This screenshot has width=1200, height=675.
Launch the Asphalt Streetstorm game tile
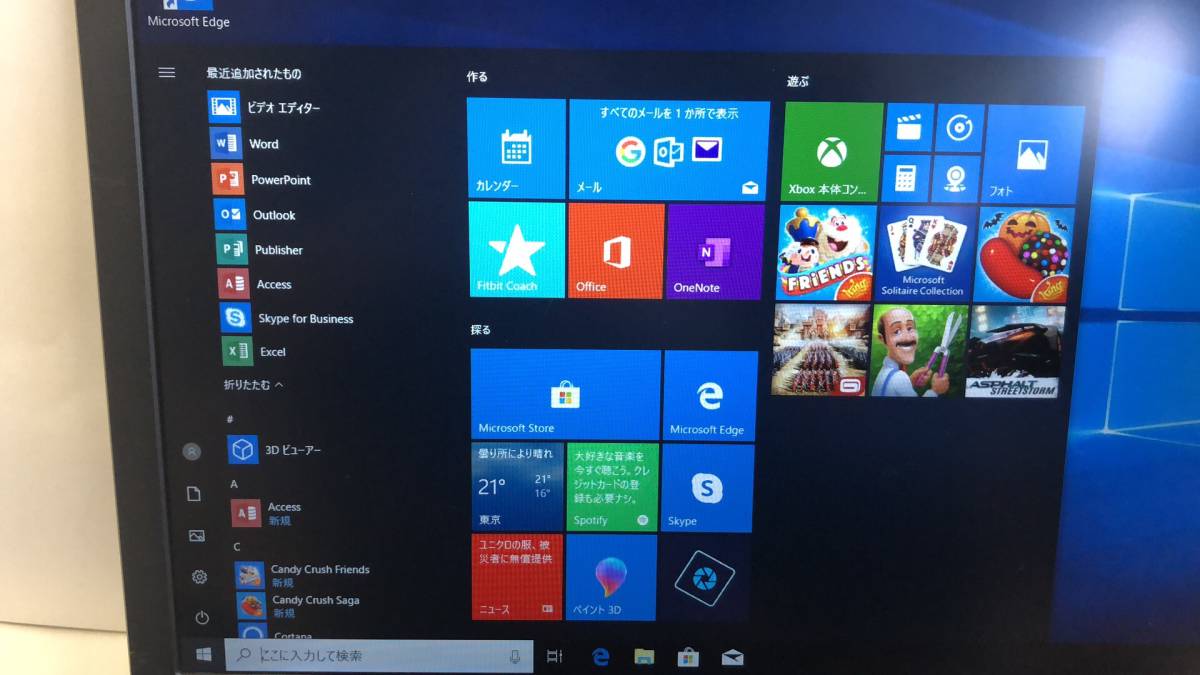tap(1014, 352)
